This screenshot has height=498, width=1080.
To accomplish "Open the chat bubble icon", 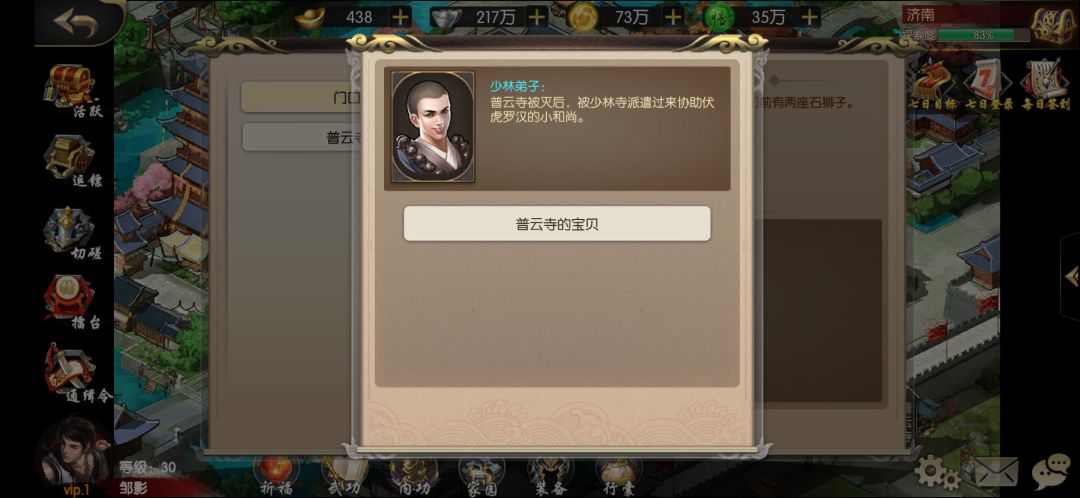I will pos(1050,473).
